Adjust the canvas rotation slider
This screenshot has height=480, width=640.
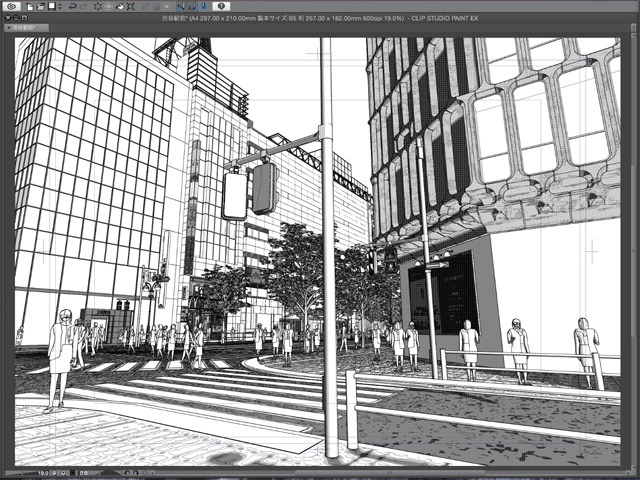111,473
